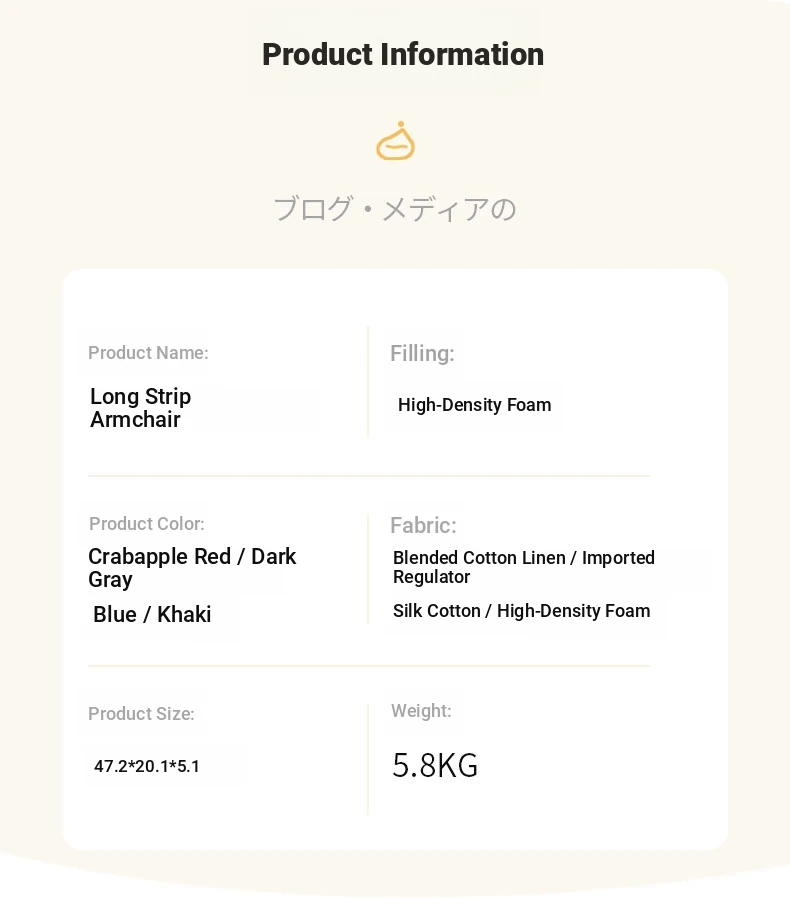
Task: Select Blue / Khaki color text
Action: (152, 615)
